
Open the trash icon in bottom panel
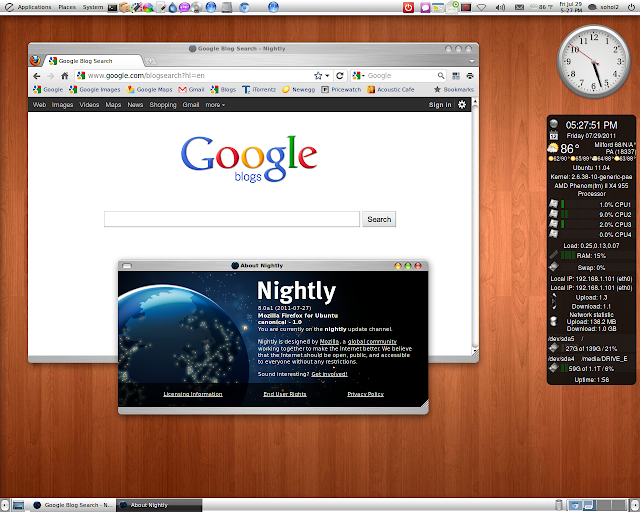click(x=559, y=505)
